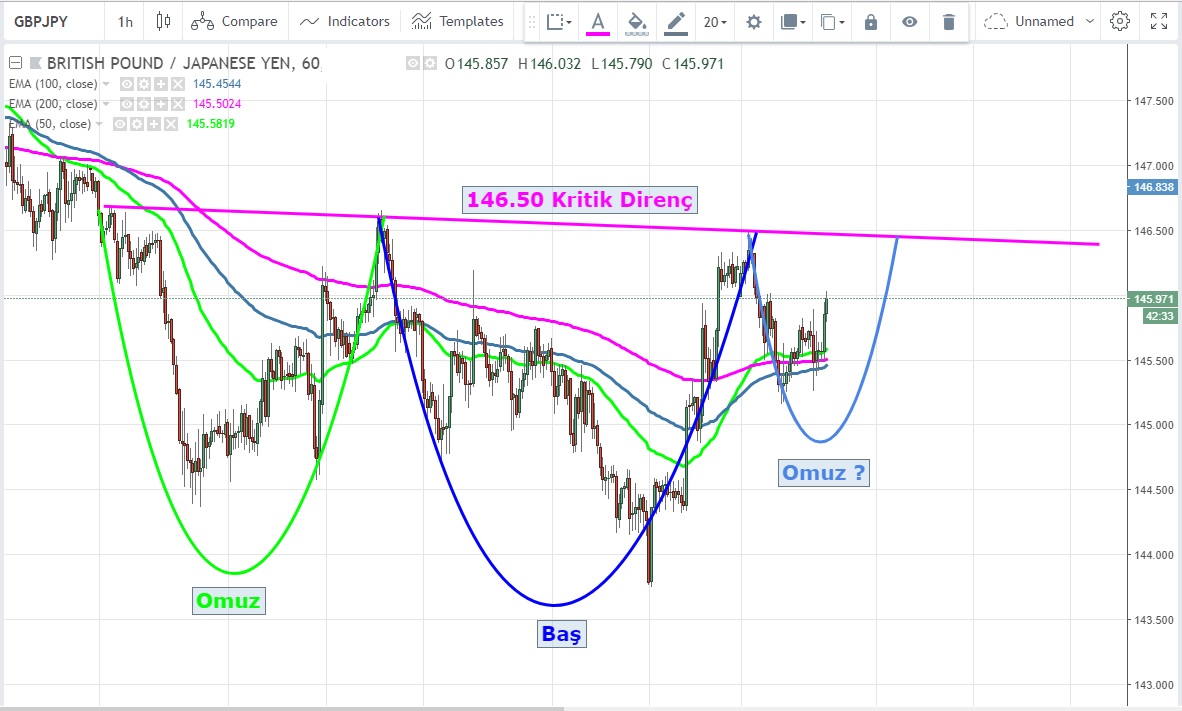Click the GBPJPY symbol search field

coord(50,21)
